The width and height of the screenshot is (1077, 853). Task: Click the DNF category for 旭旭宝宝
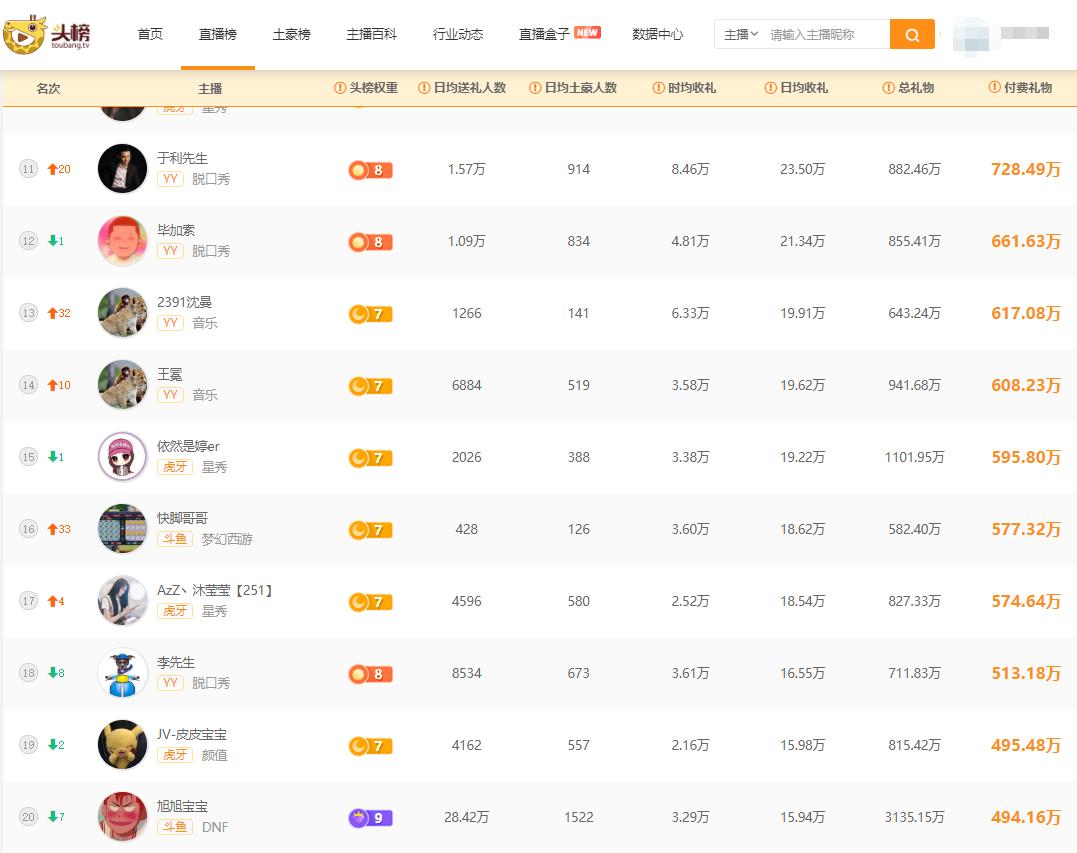click(x=215, y=827)
